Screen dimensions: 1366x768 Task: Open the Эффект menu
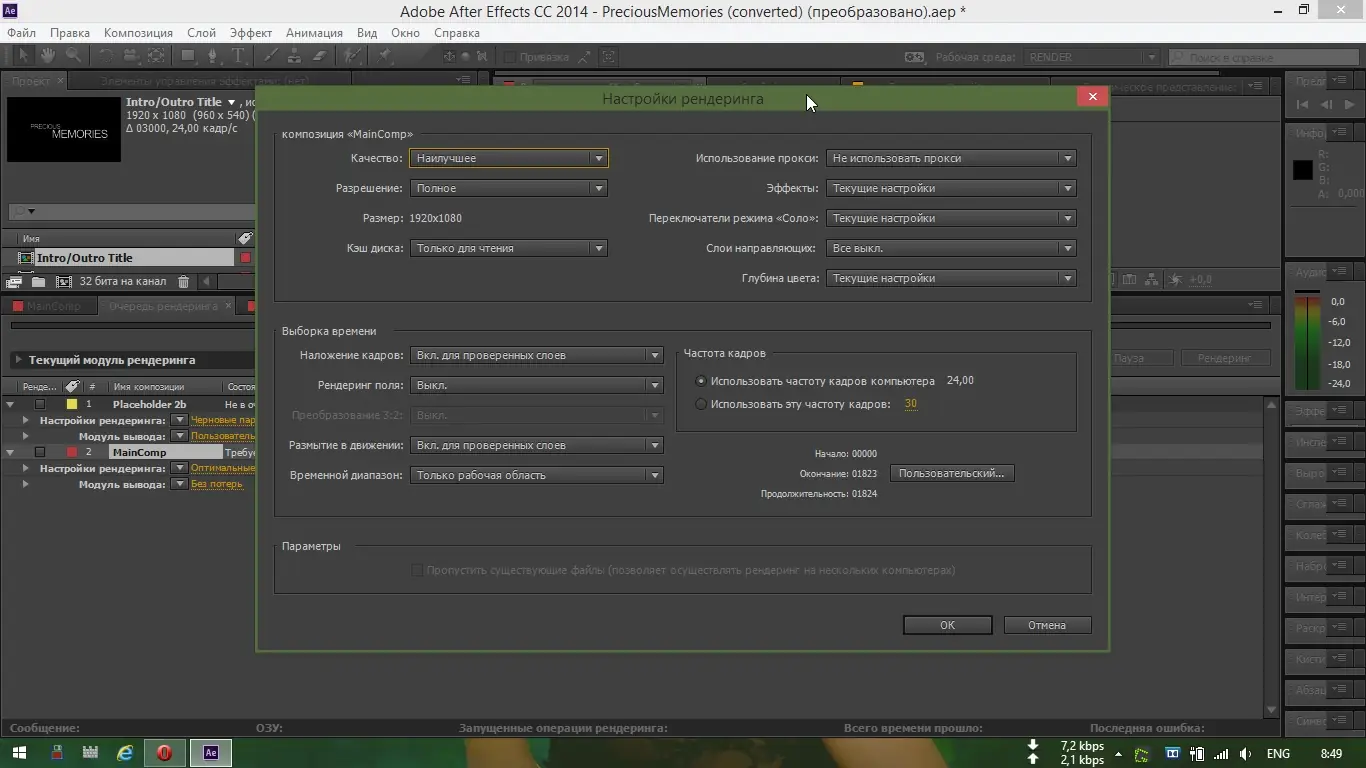[251, 33]
